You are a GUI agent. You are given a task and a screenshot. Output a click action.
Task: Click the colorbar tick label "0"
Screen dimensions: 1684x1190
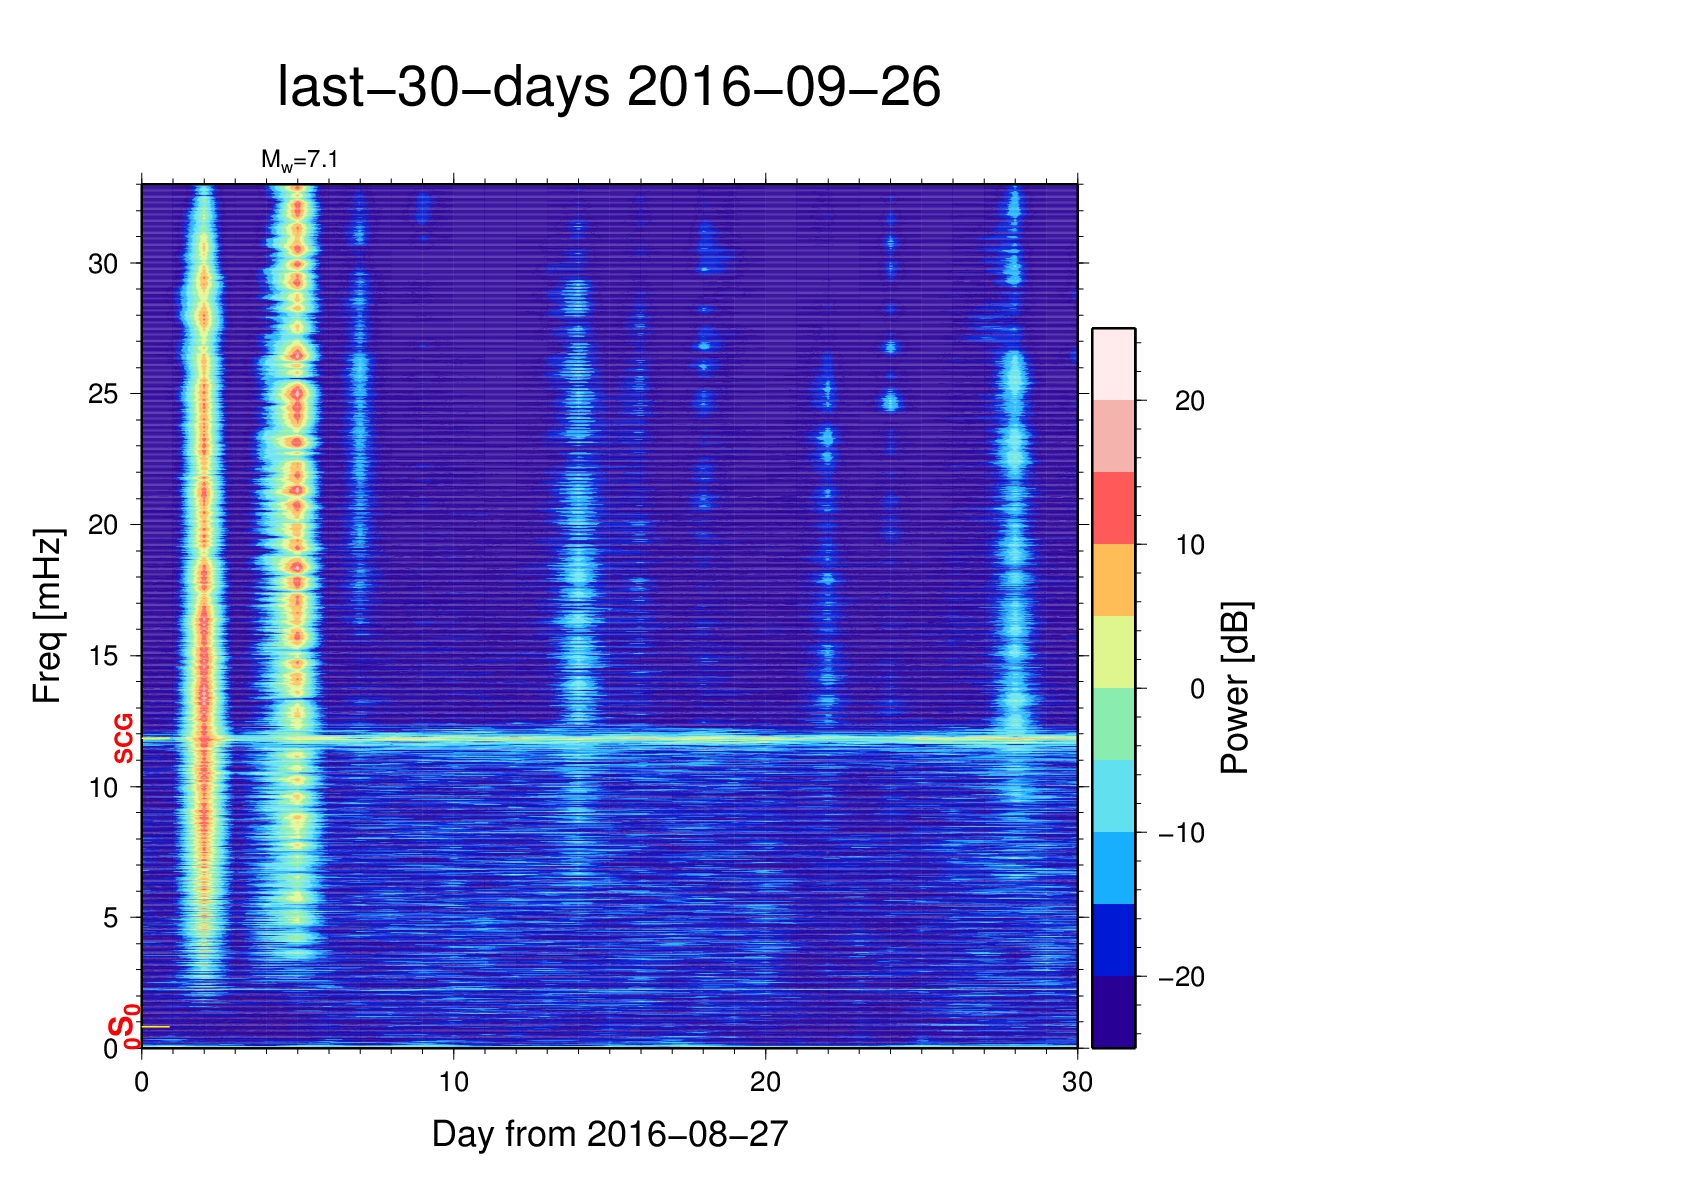pos(1197,689)
